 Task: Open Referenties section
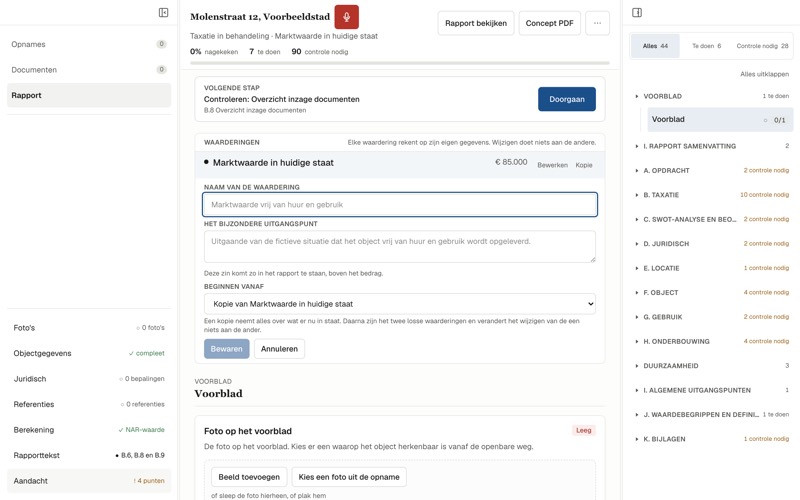click(x=89, y=405)
